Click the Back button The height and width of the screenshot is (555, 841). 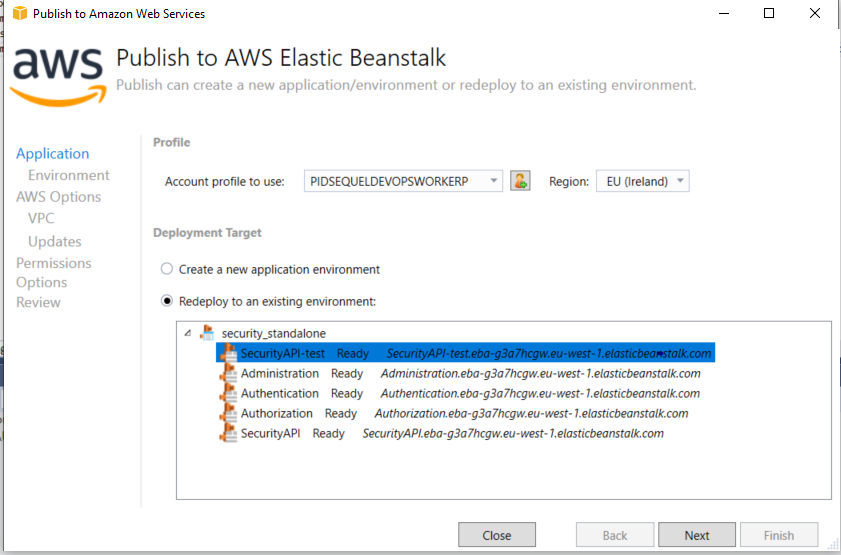click(615, 535)
